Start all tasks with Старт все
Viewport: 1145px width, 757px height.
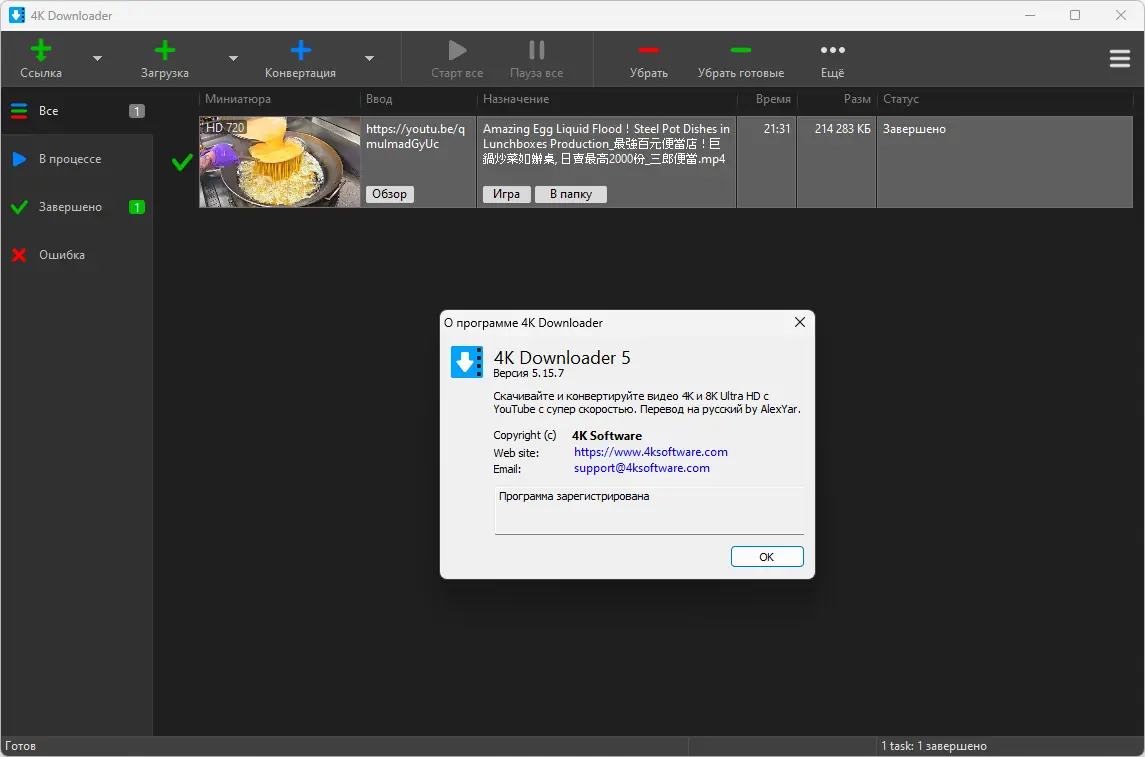pos(457,59)
